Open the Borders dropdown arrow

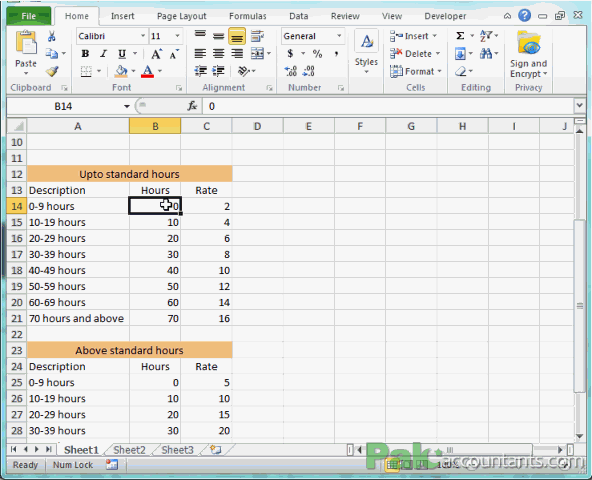(x=99, y=71)
